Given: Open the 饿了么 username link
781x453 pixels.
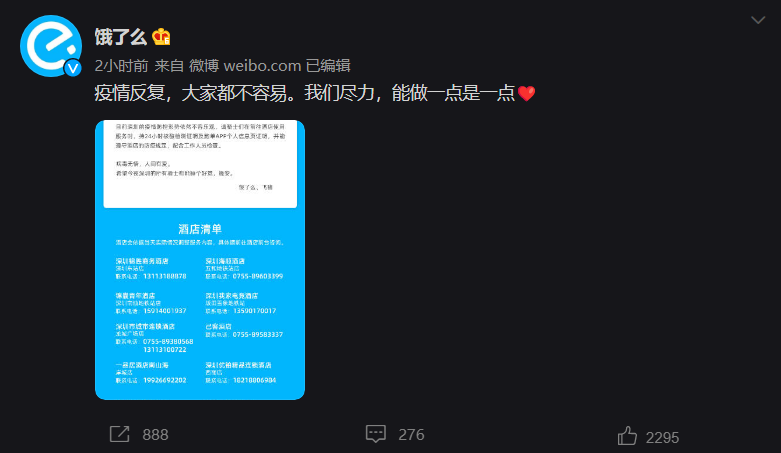Looking at the screenshot, I should pos(121,37).
